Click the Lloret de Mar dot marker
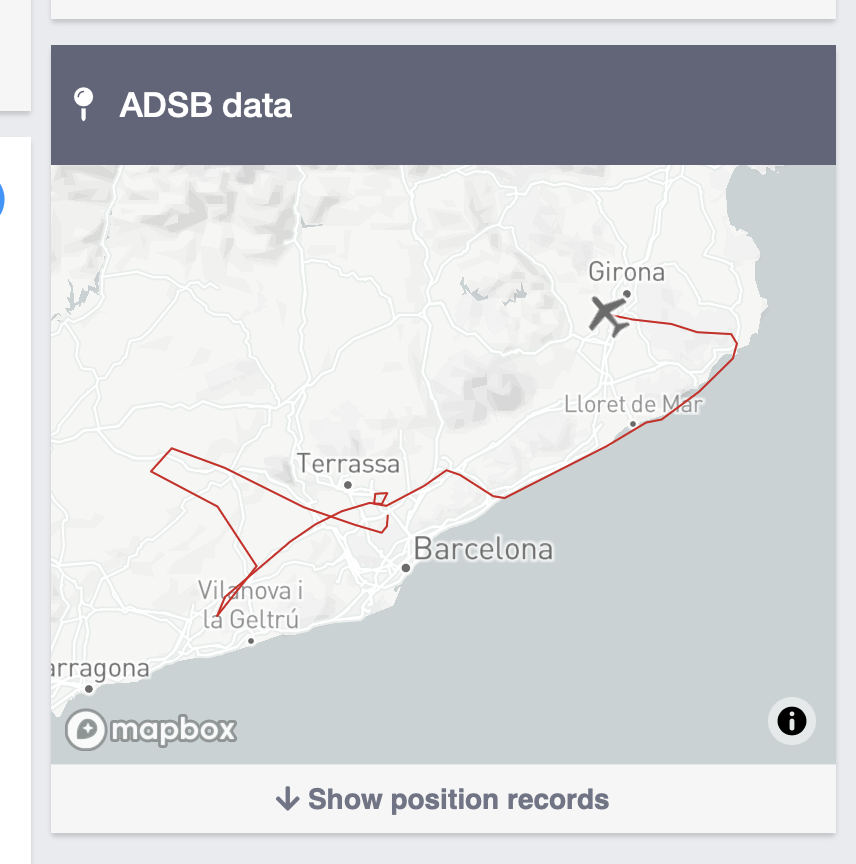 coord(633,424)
